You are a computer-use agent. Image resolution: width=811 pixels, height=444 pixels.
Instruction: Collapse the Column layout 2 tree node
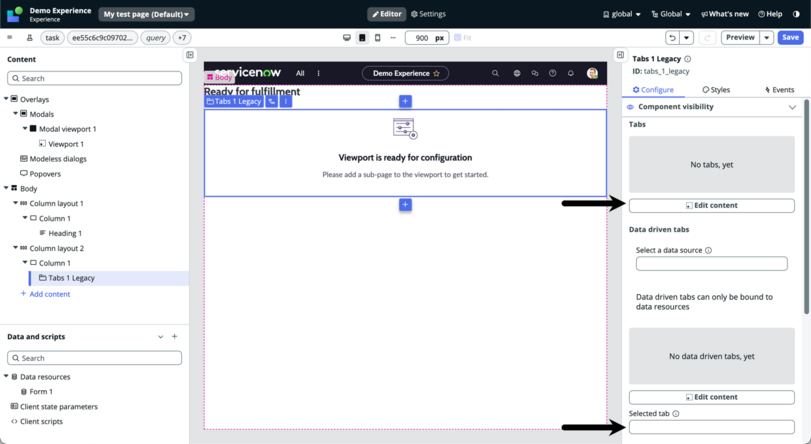pyautogui.click(x=16, y=248)
